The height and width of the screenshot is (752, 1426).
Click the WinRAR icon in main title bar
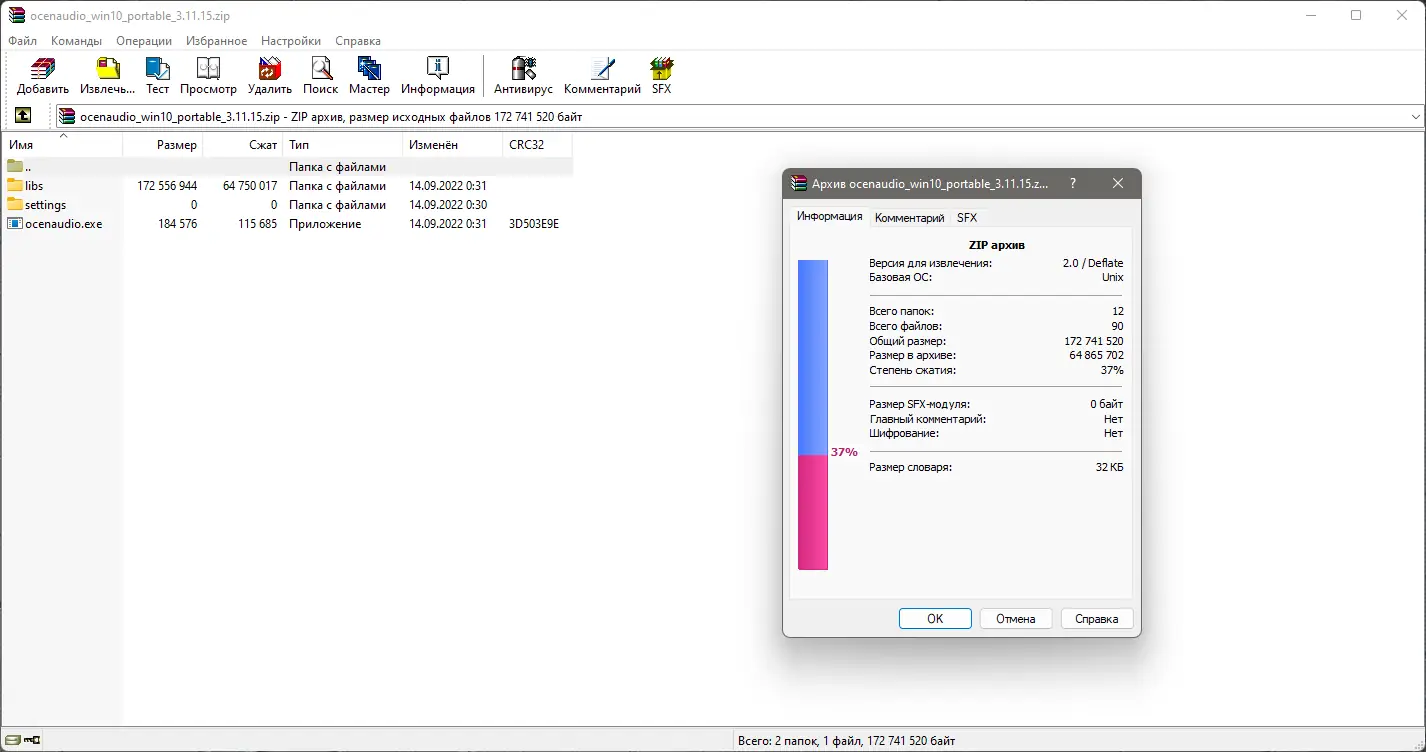17,15
